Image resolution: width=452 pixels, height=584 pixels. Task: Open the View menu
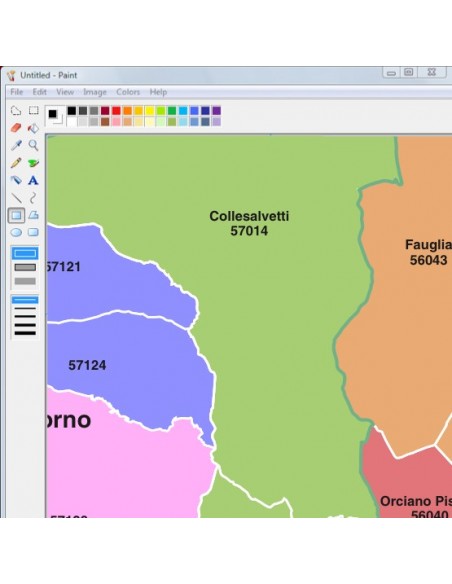[65, 92]
